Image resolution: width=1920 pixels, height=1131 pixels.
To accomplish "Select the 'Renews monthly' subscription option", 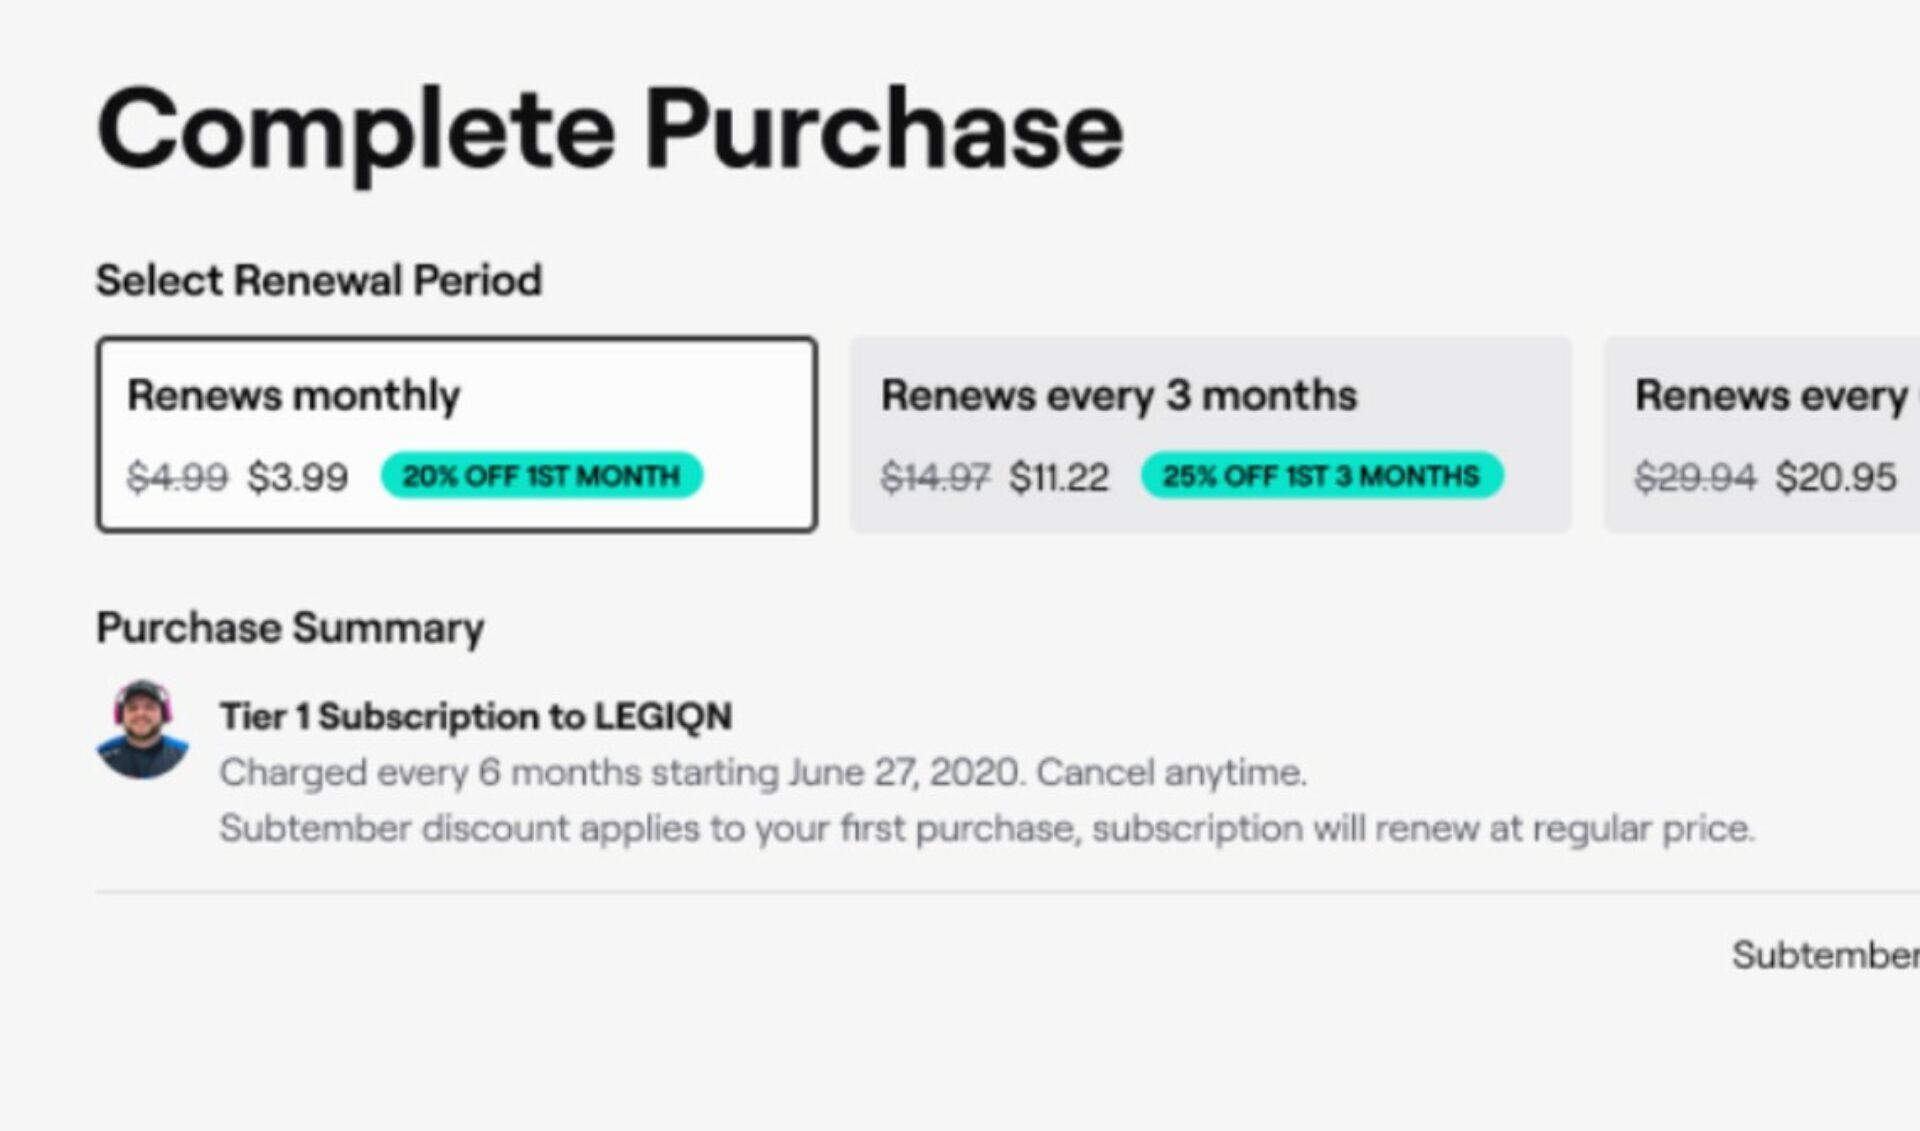I will coord(455,430).
